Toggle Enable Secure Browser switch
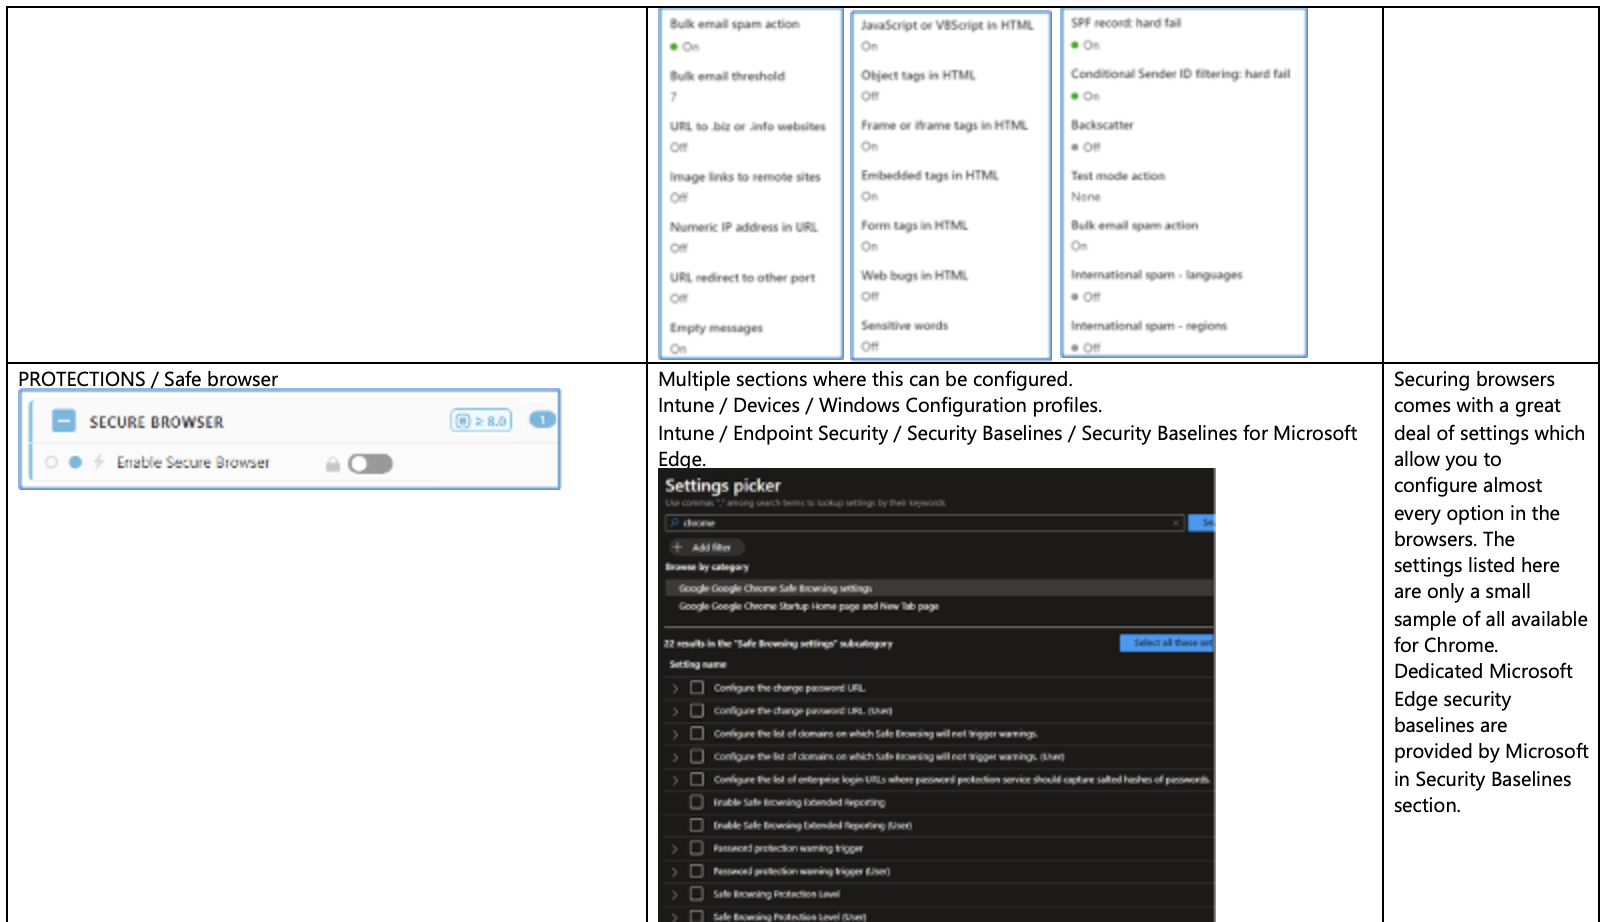Screen dimensions: 1610x922 (x=370, y=462)
